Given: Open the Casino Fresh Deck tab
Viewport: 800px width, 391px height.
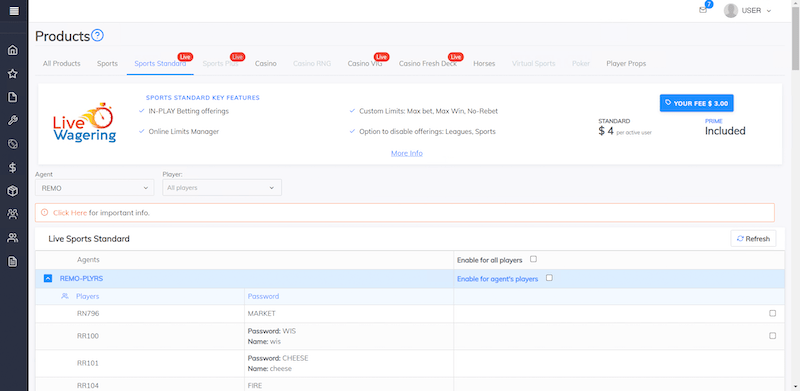Looking at the screenshot, I should [428, 64].
